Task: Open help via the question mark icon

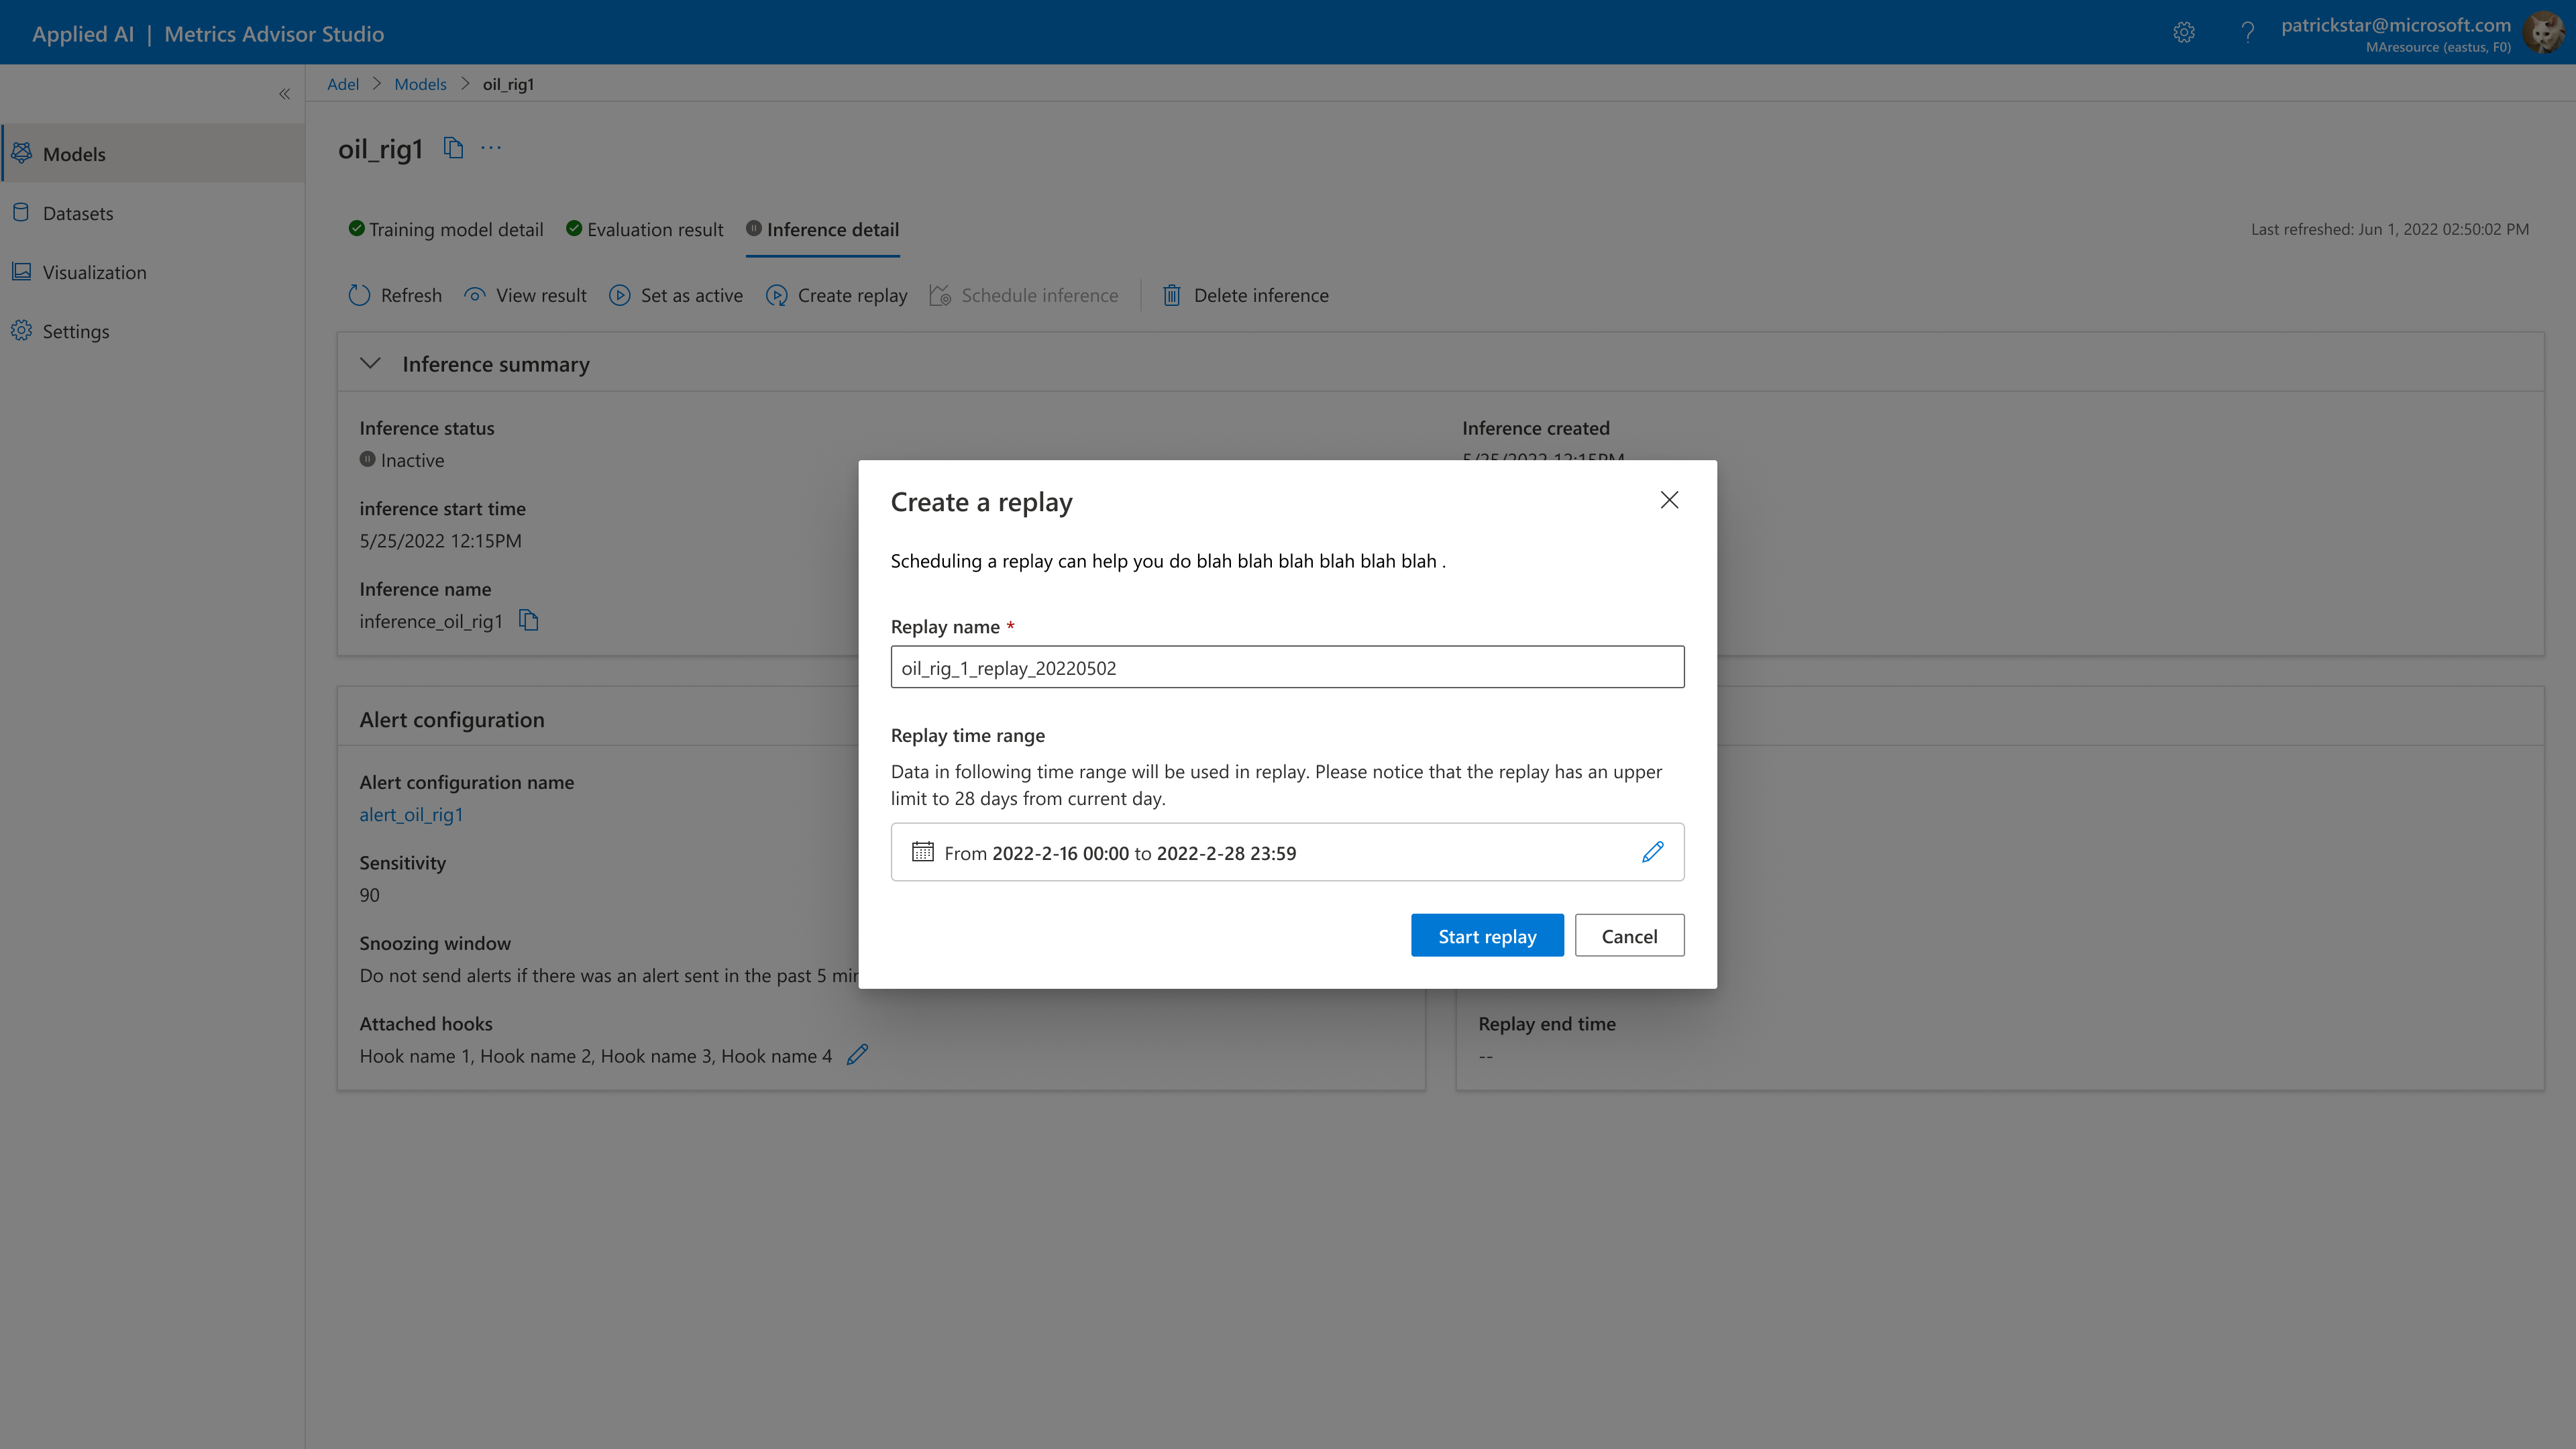Action: click(2247, 33)
